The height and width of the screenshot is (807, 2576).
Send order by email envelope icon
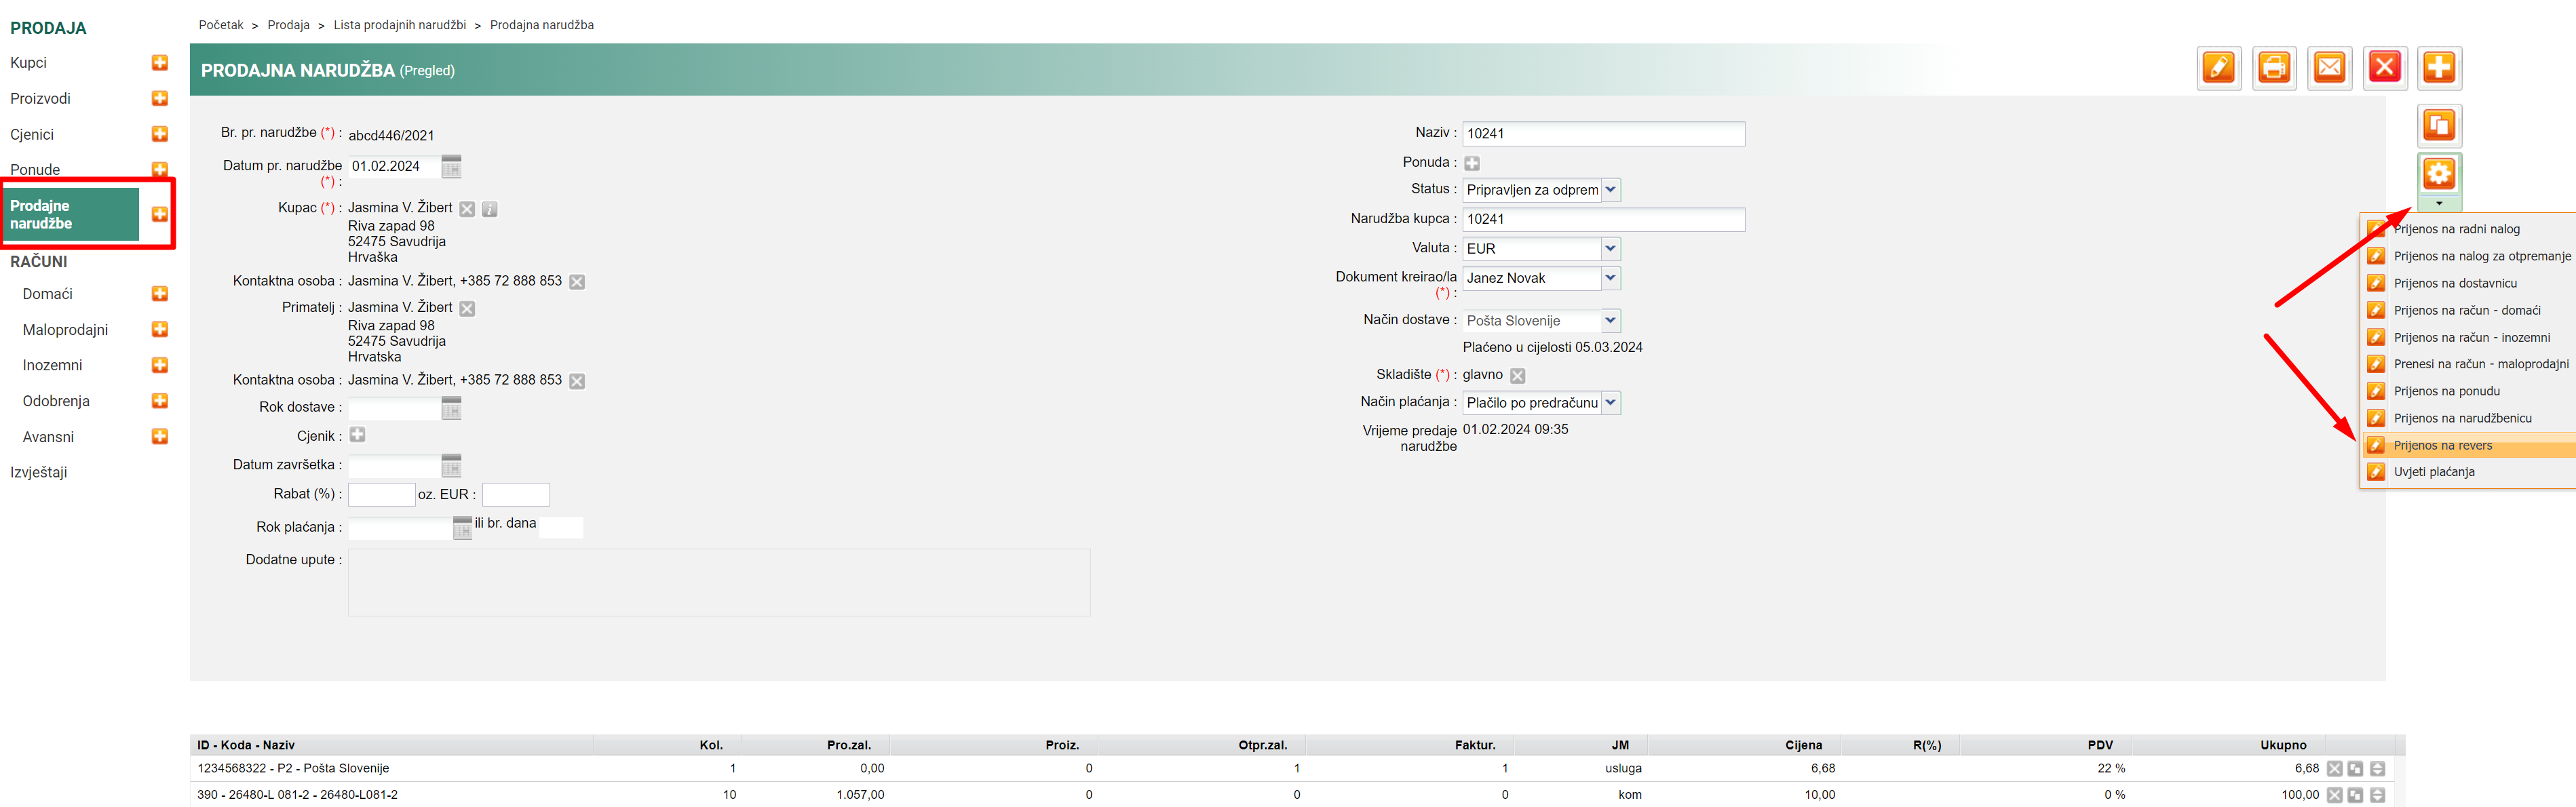coord(2329,68)
